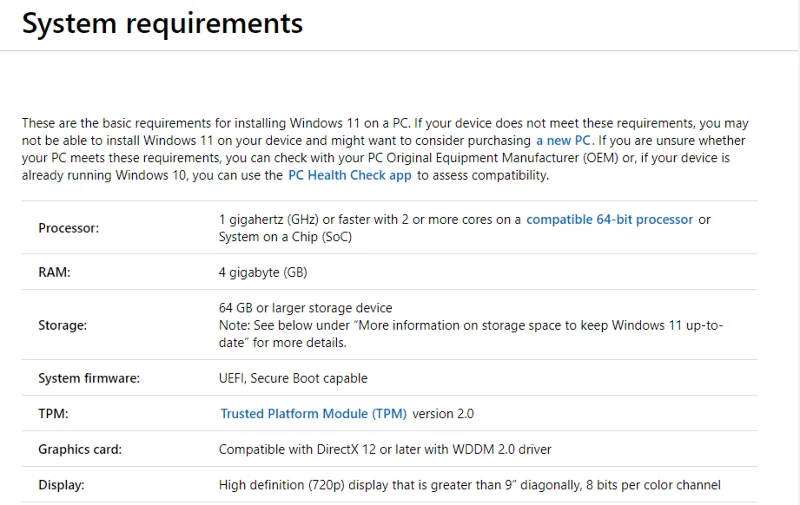The image size is (800, 505).
Task: Click the Display row label
Action: coord(61,485)
